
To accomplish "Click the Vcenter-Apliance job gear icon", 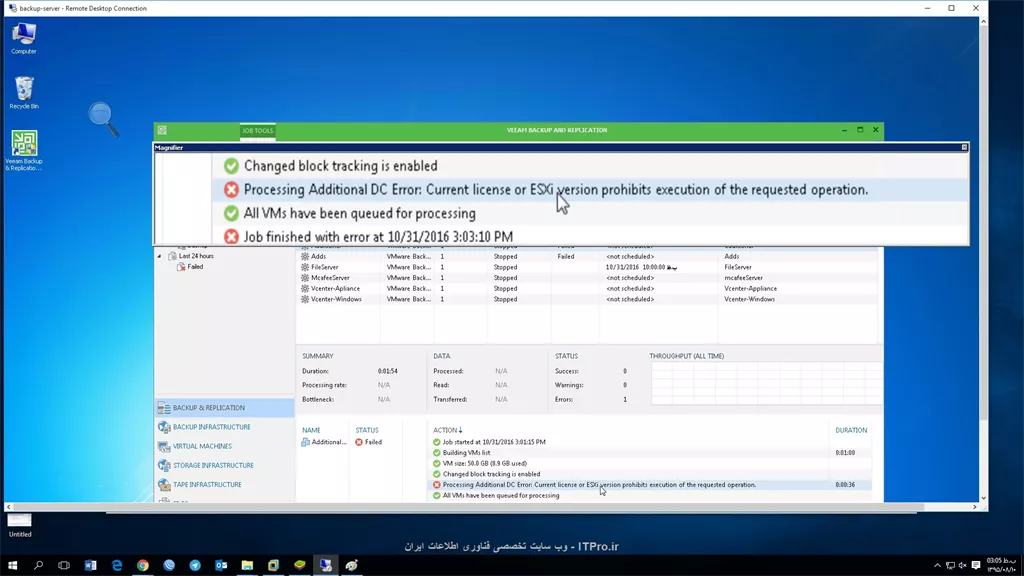I will pyautogui.click(x=304, y=288).
